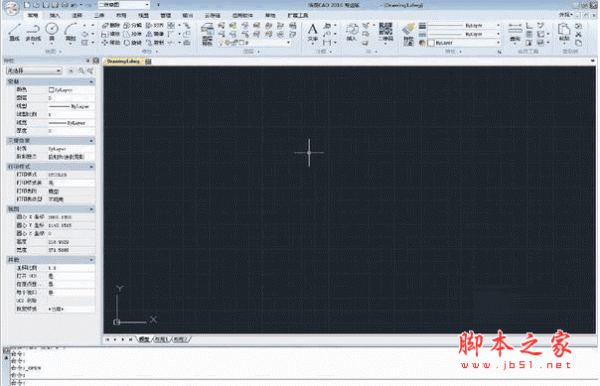Select the Arc (圆弧) draw tool

point(70,32)
